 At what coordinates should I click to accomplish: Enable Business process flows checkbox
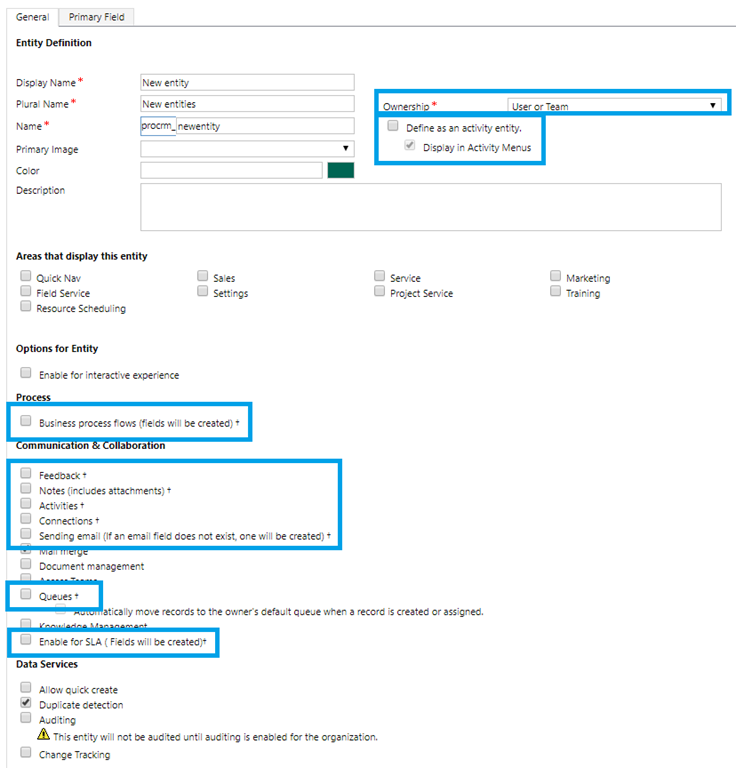[26, 422]
